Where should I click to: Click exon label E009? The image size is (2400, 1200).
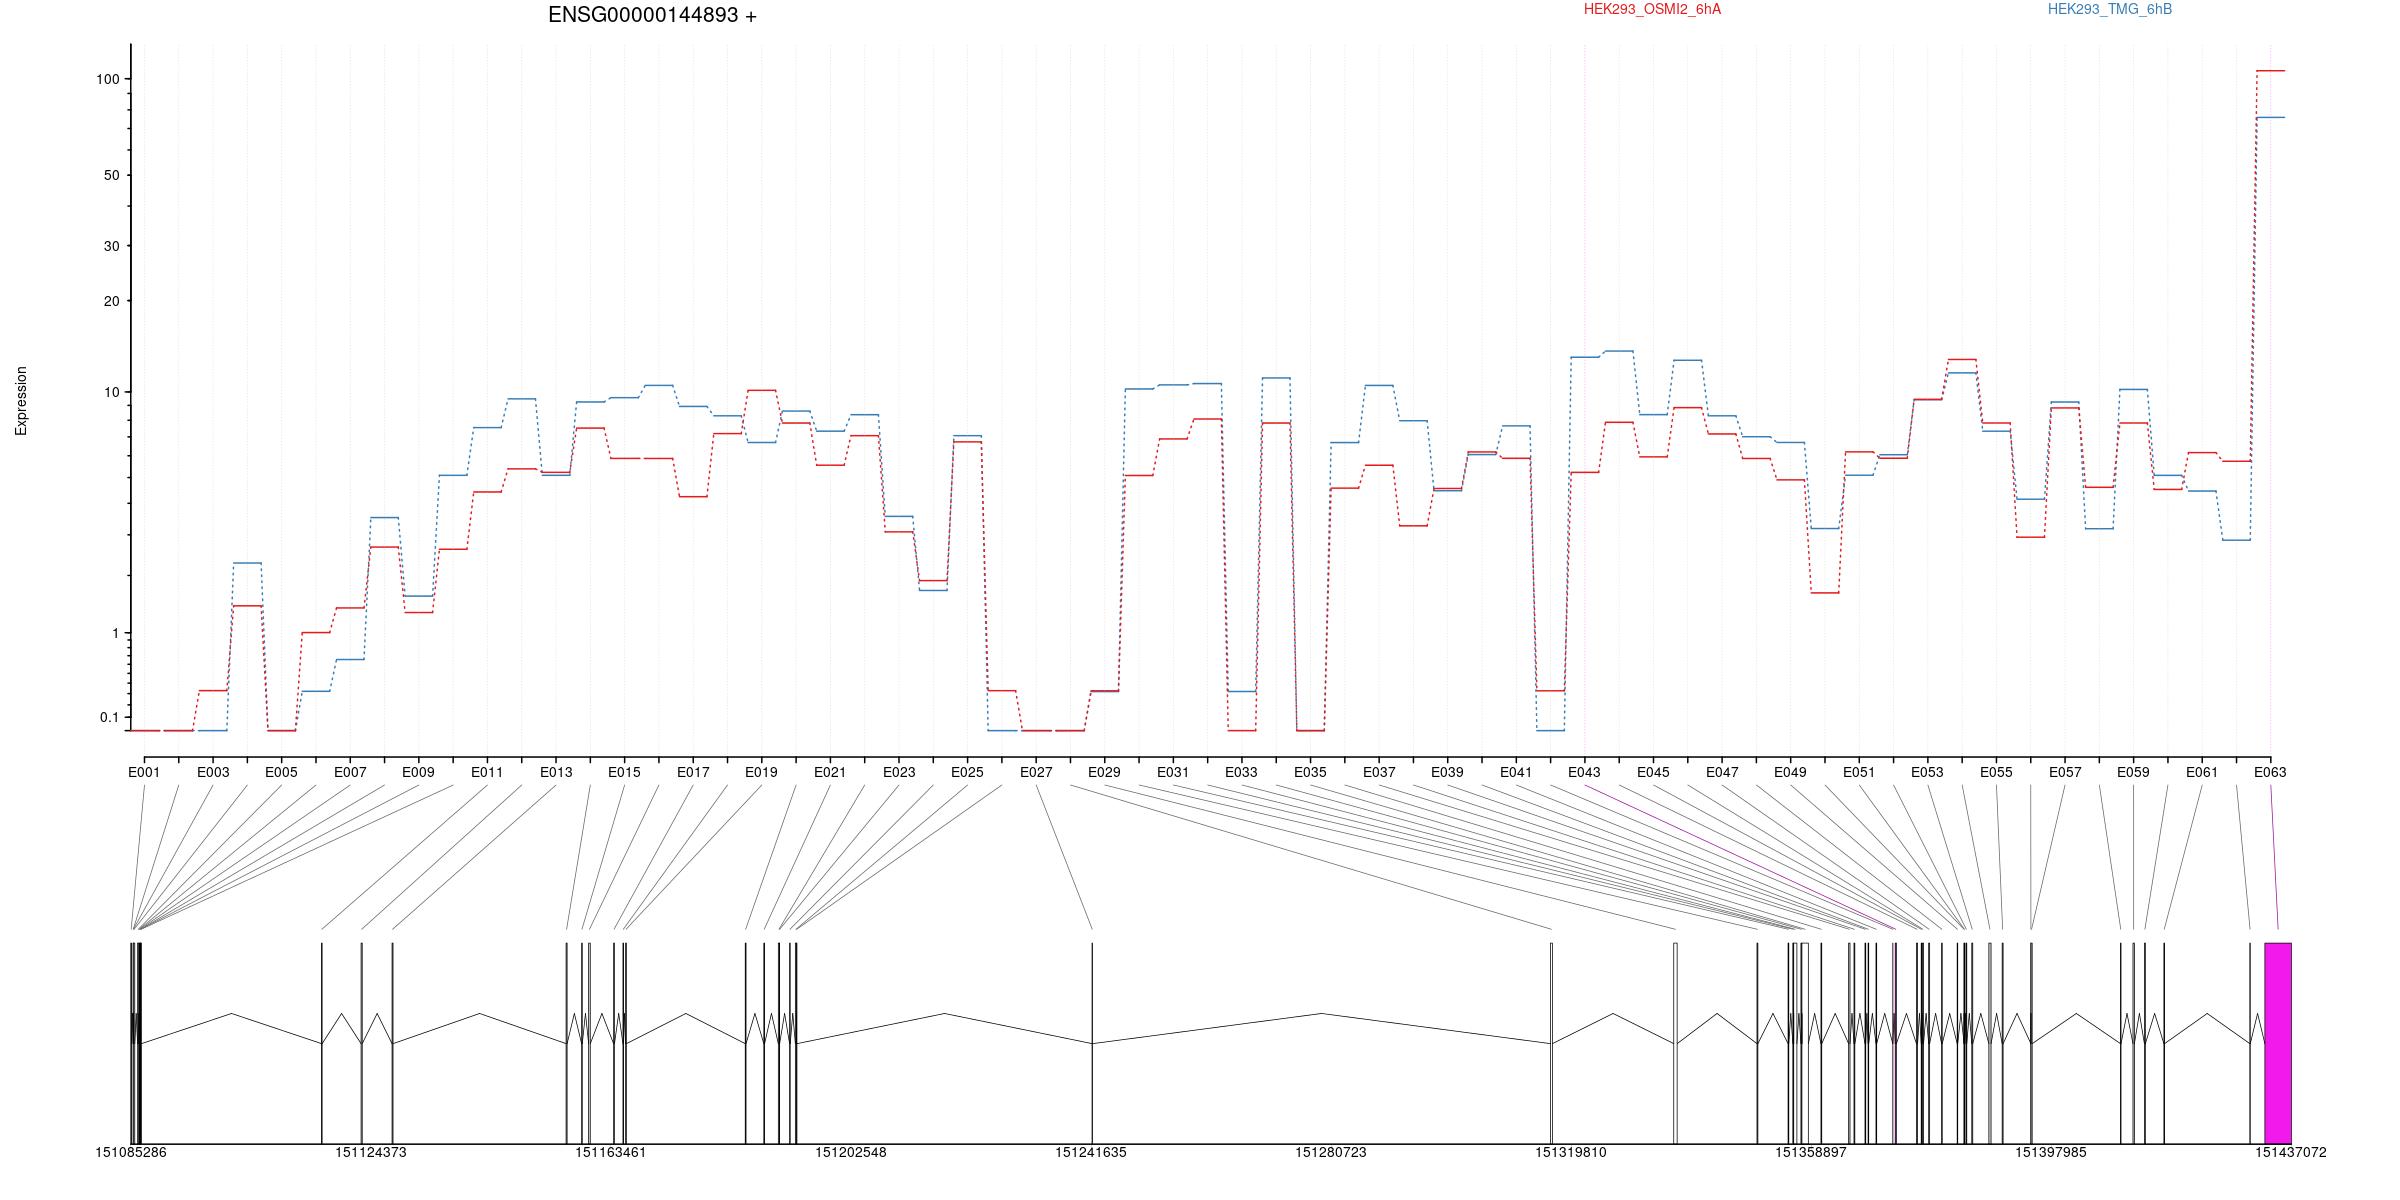[x=418, y=772]
